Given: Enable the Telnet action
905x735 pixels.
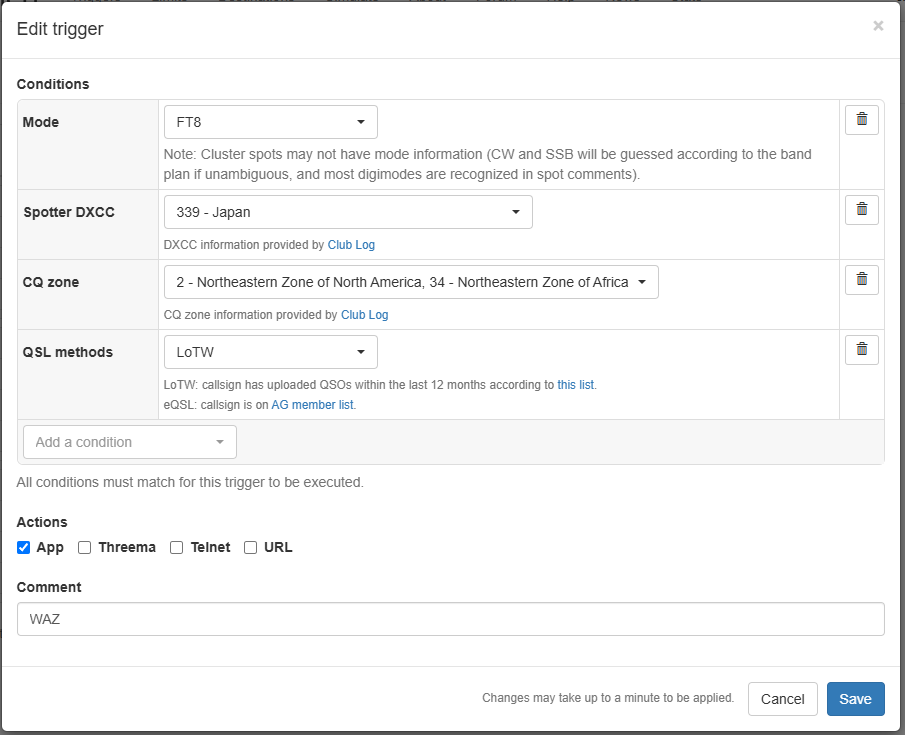Looking at the screenshot, I should [x=177, y=547].
